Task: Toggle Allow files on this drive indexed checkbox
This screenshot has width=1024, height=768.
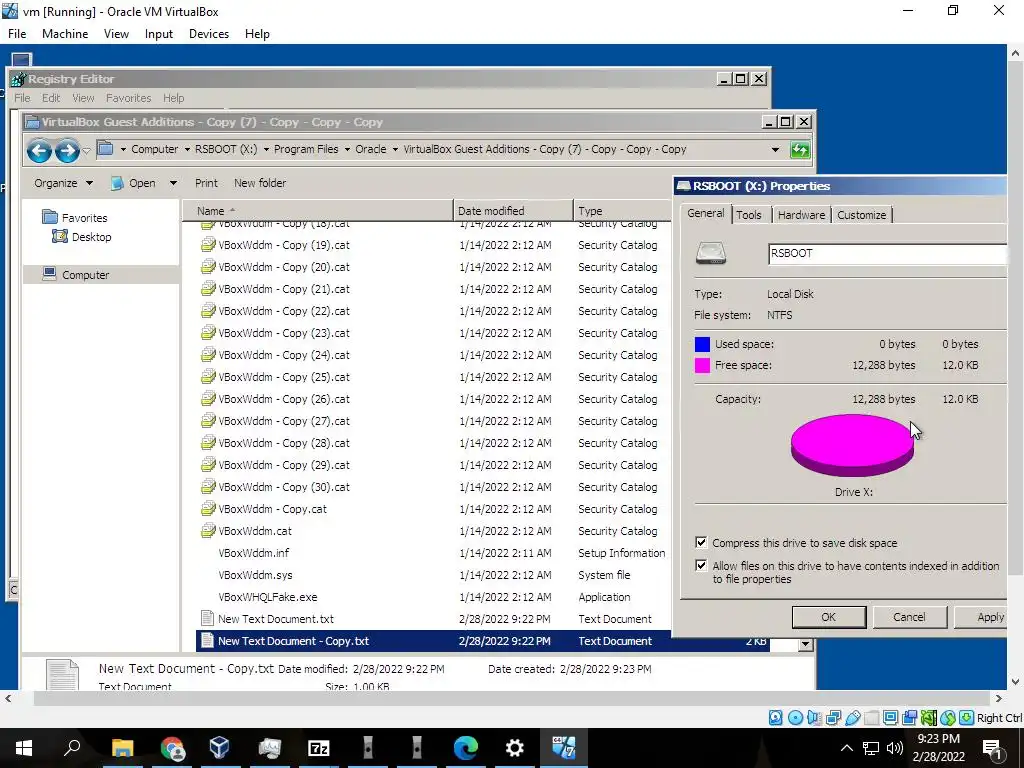Action: pos(701,566)
